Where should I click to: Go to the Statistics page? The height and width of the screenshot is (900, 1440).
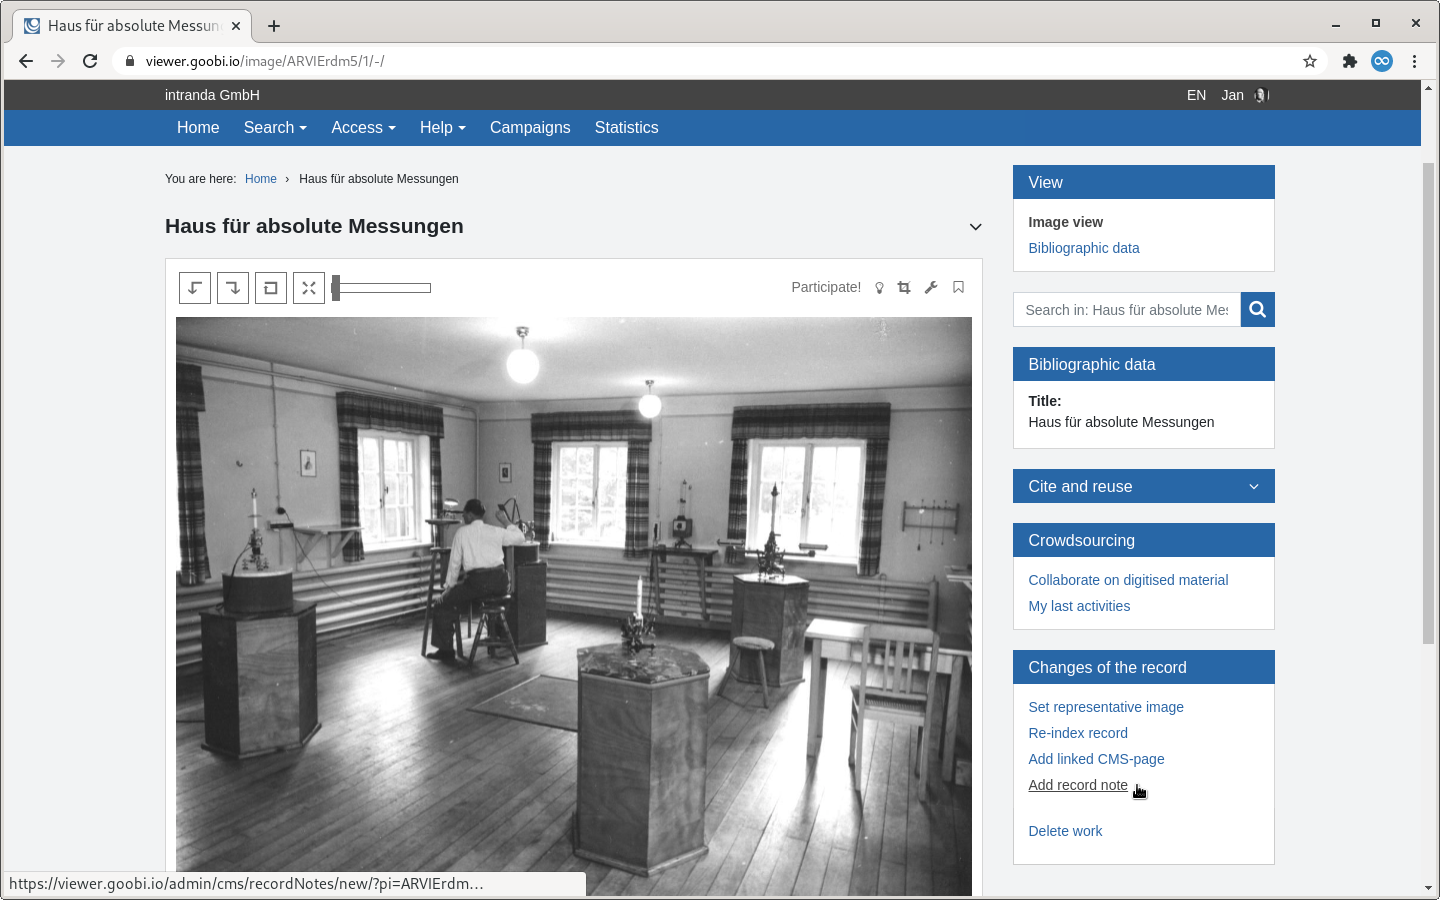626,128
